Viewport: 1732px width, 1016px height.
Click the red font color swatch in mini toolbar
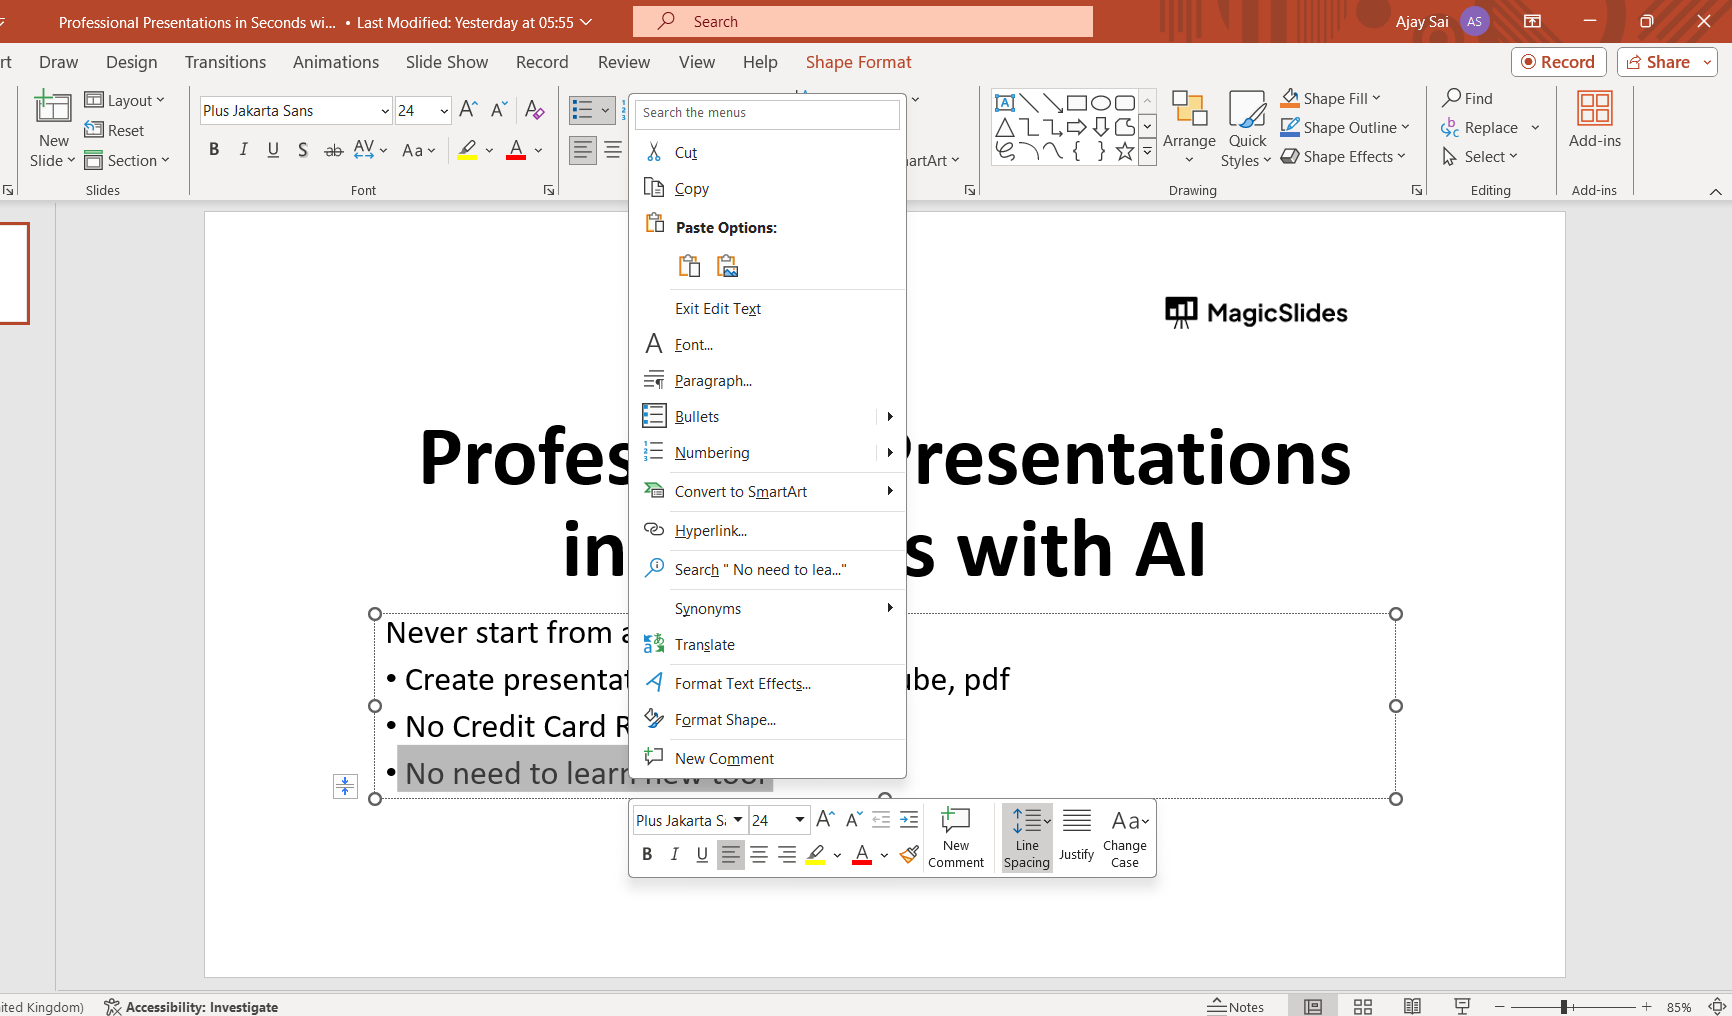point(862,854)
